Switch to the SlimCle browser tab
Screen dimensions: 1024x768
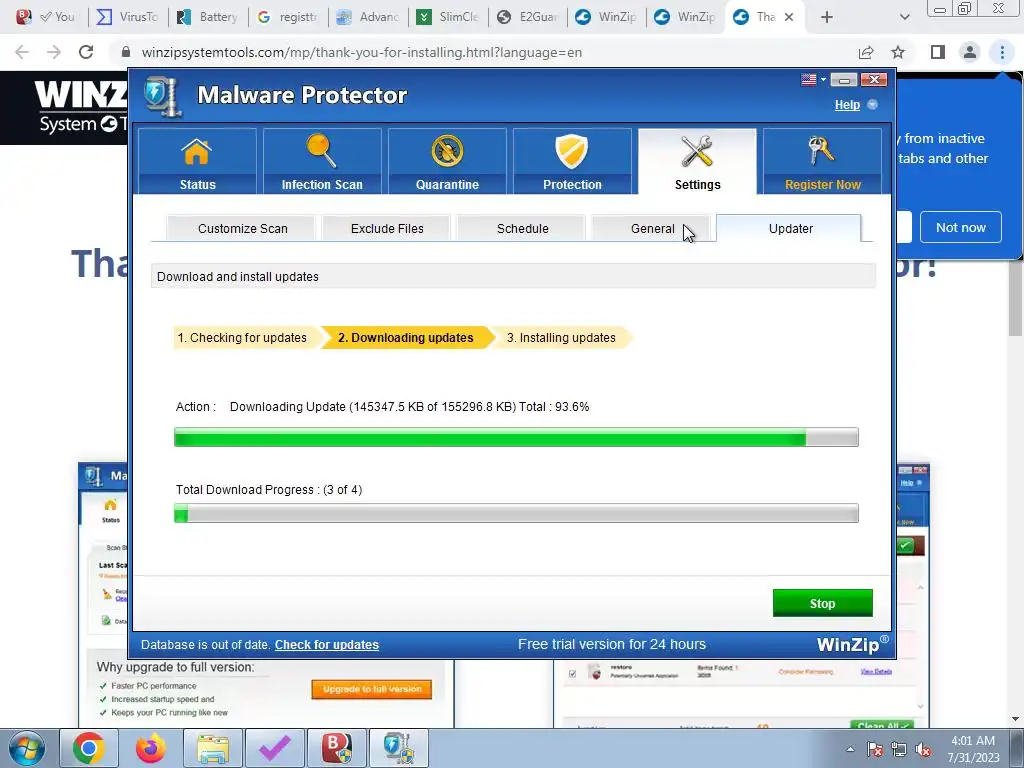point(448,17)
